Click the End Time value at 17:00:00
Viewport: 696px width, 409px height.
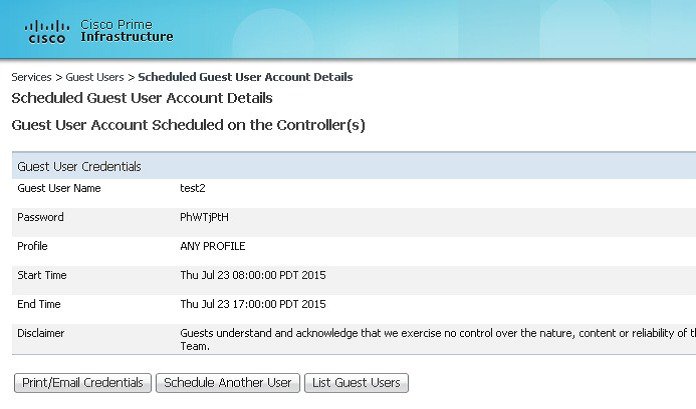[253, 304]
